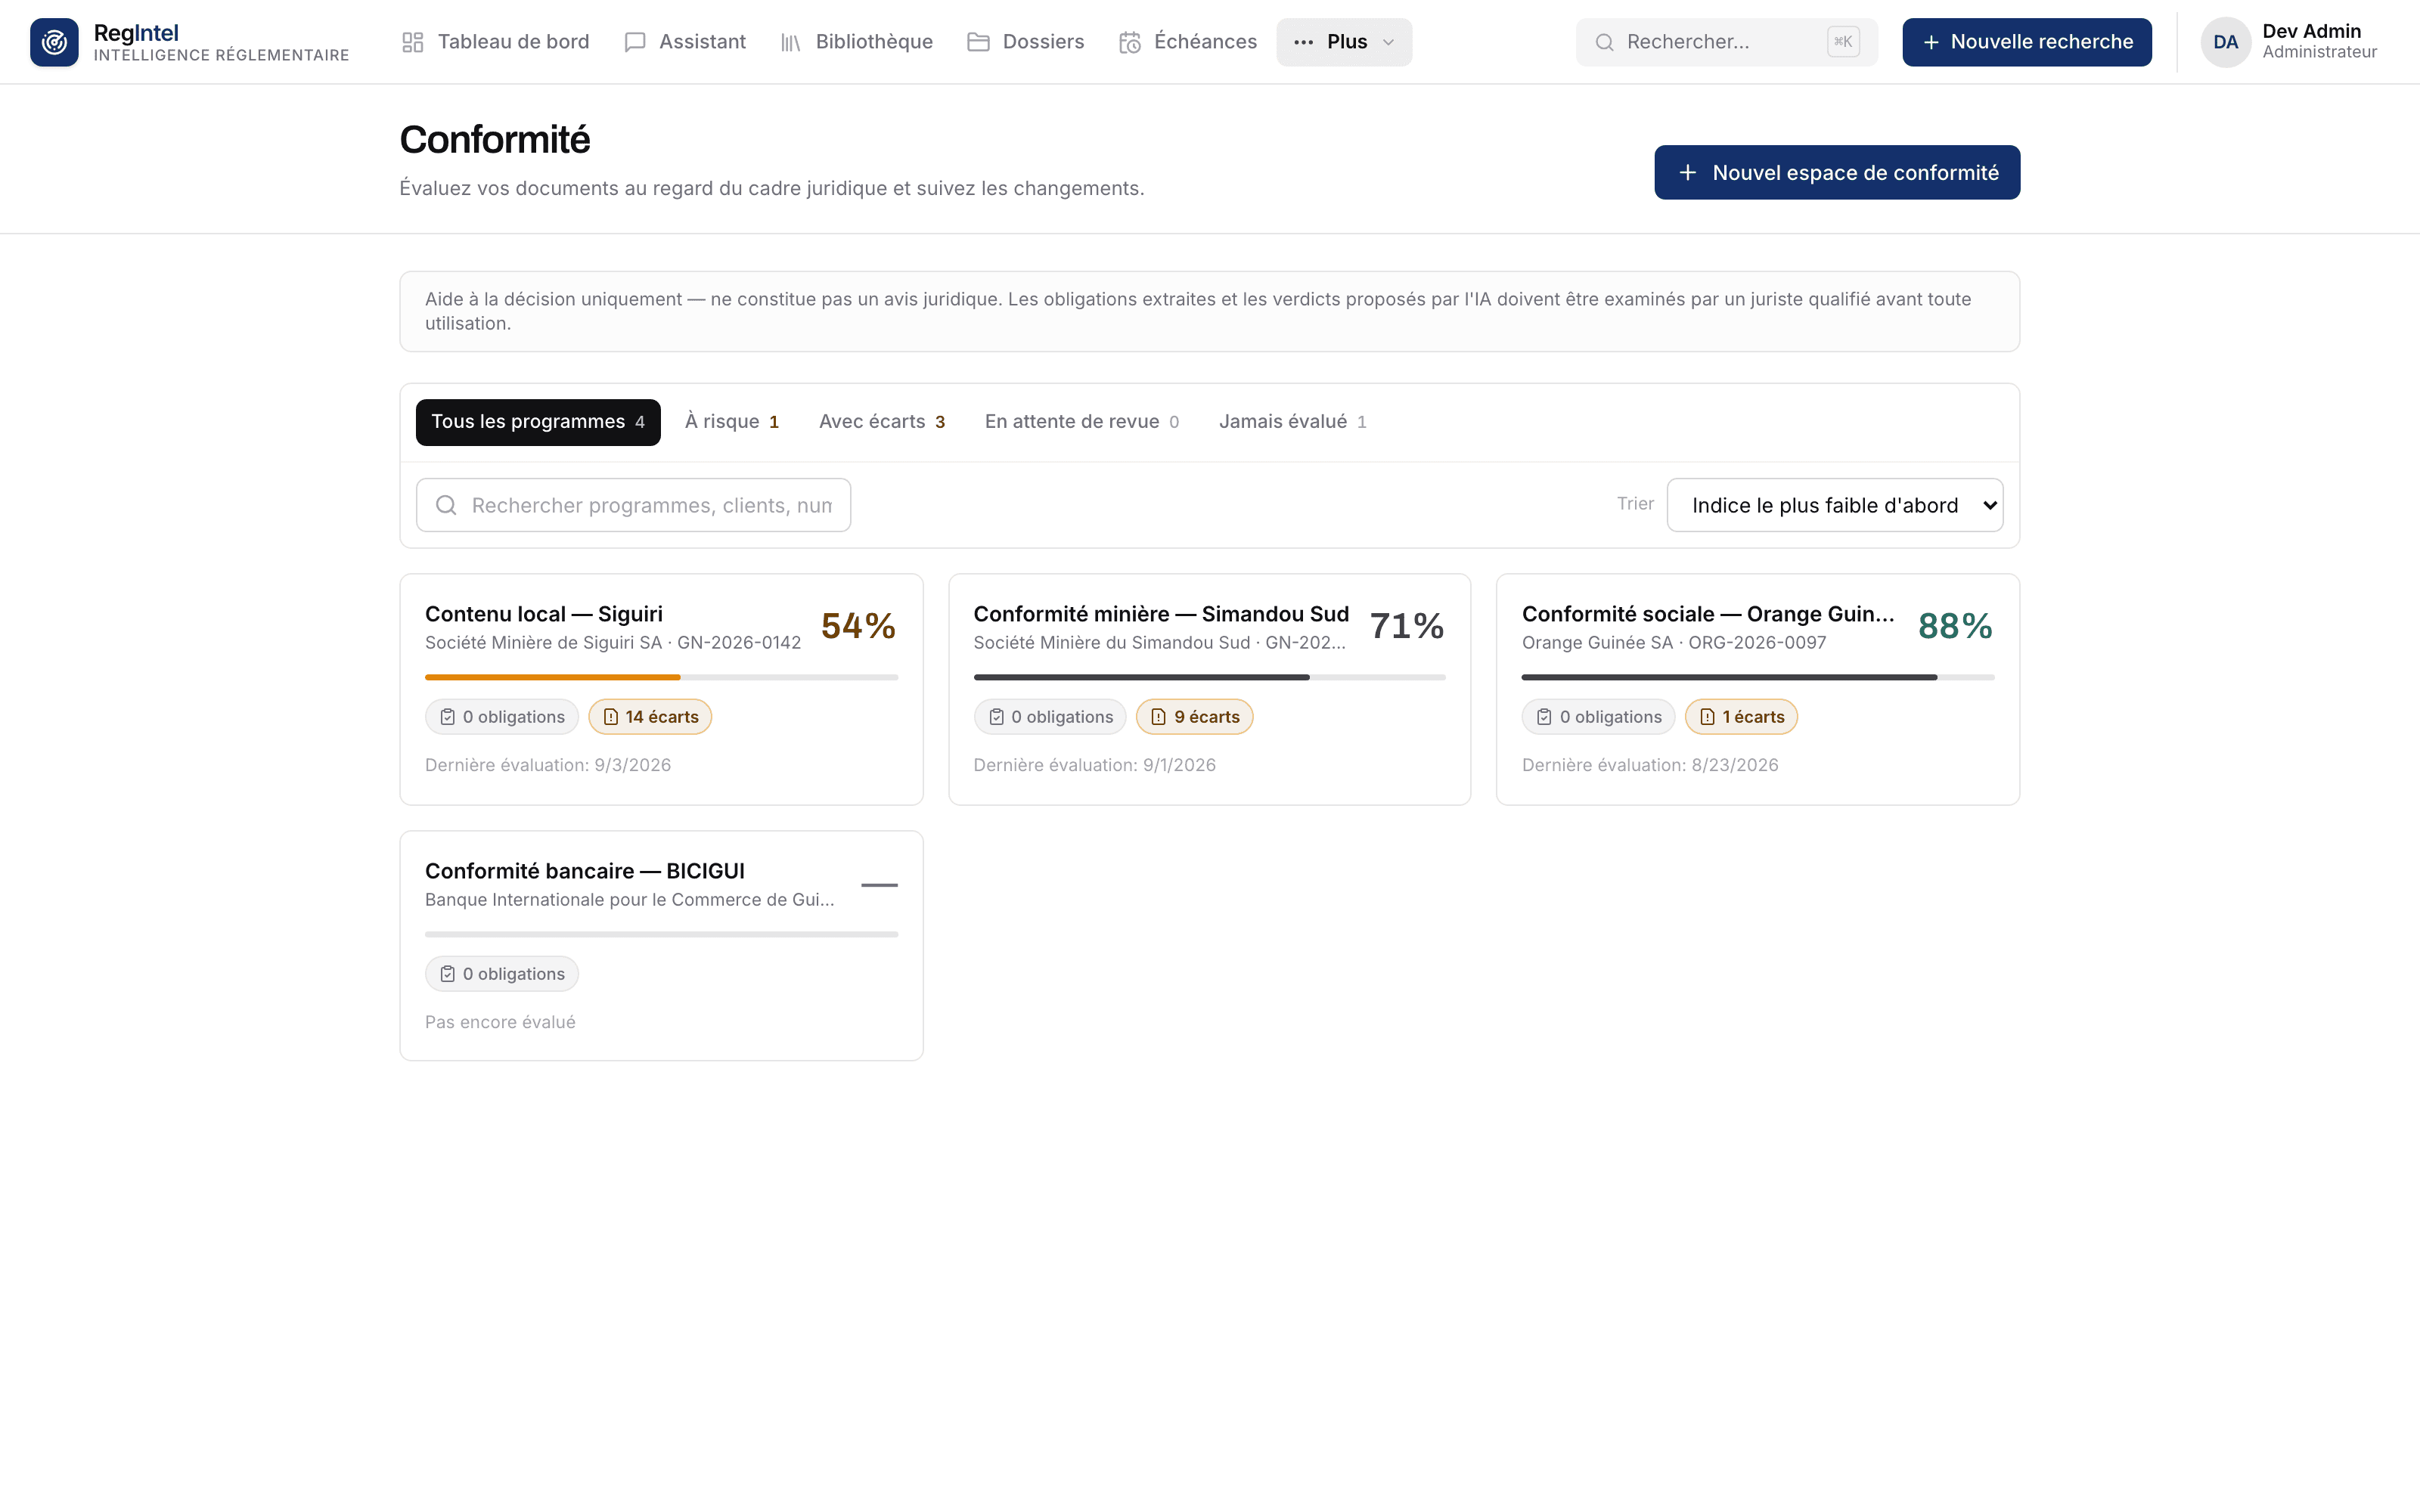Click the clipboard icon in BICIGUI obligations badge
Screen dimensions: 2420x1512
[447, 974]
